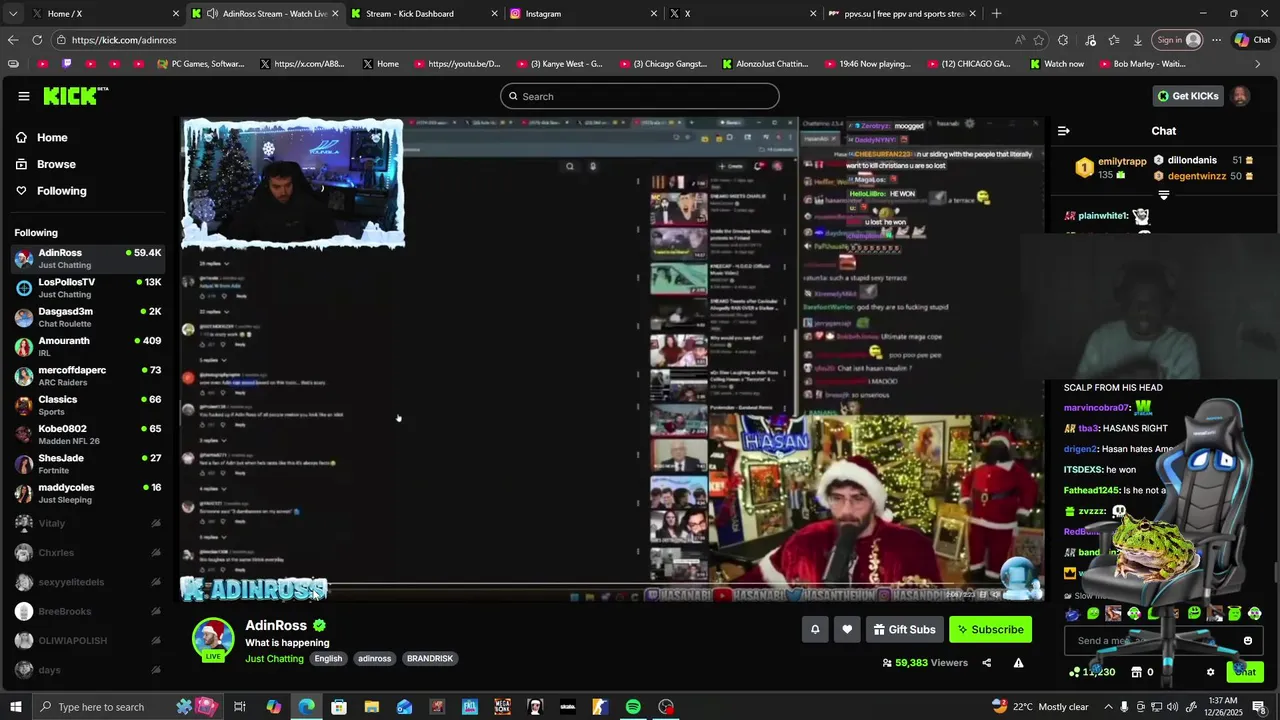
Task: Open a new browser tab
Action: [x=996, y=13]
